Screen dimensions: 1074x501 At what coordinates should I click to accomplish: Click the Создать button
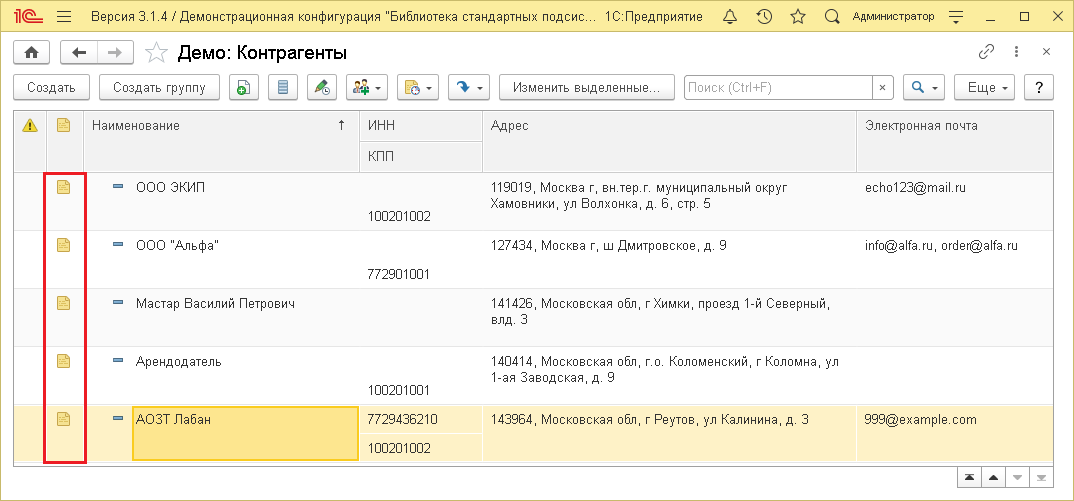coord(51,88)
